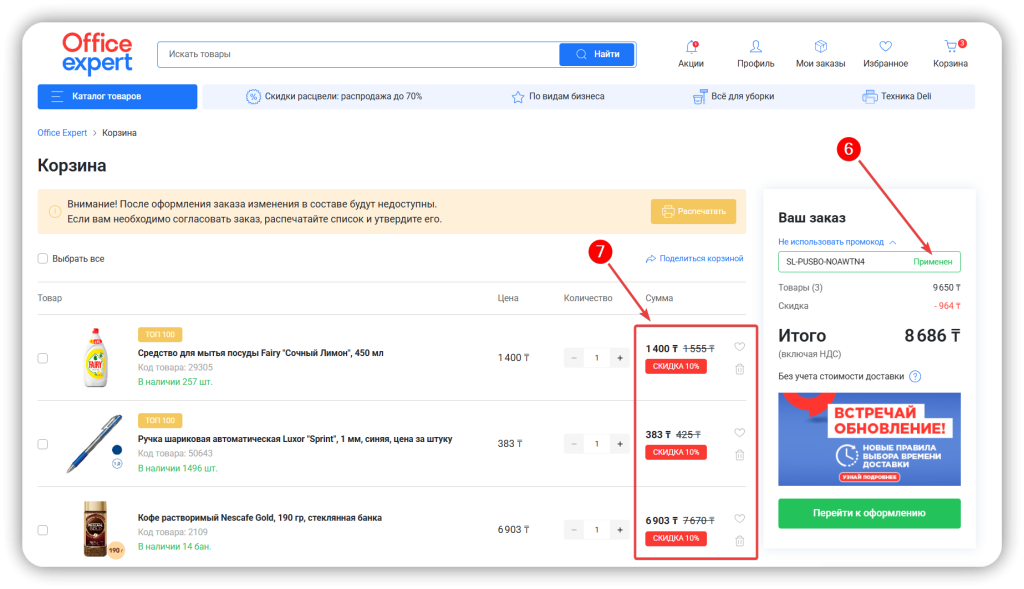Add Fairy dish soap to favorites
This screenshot has width=1024, height=589.
(x=739, y=347)
